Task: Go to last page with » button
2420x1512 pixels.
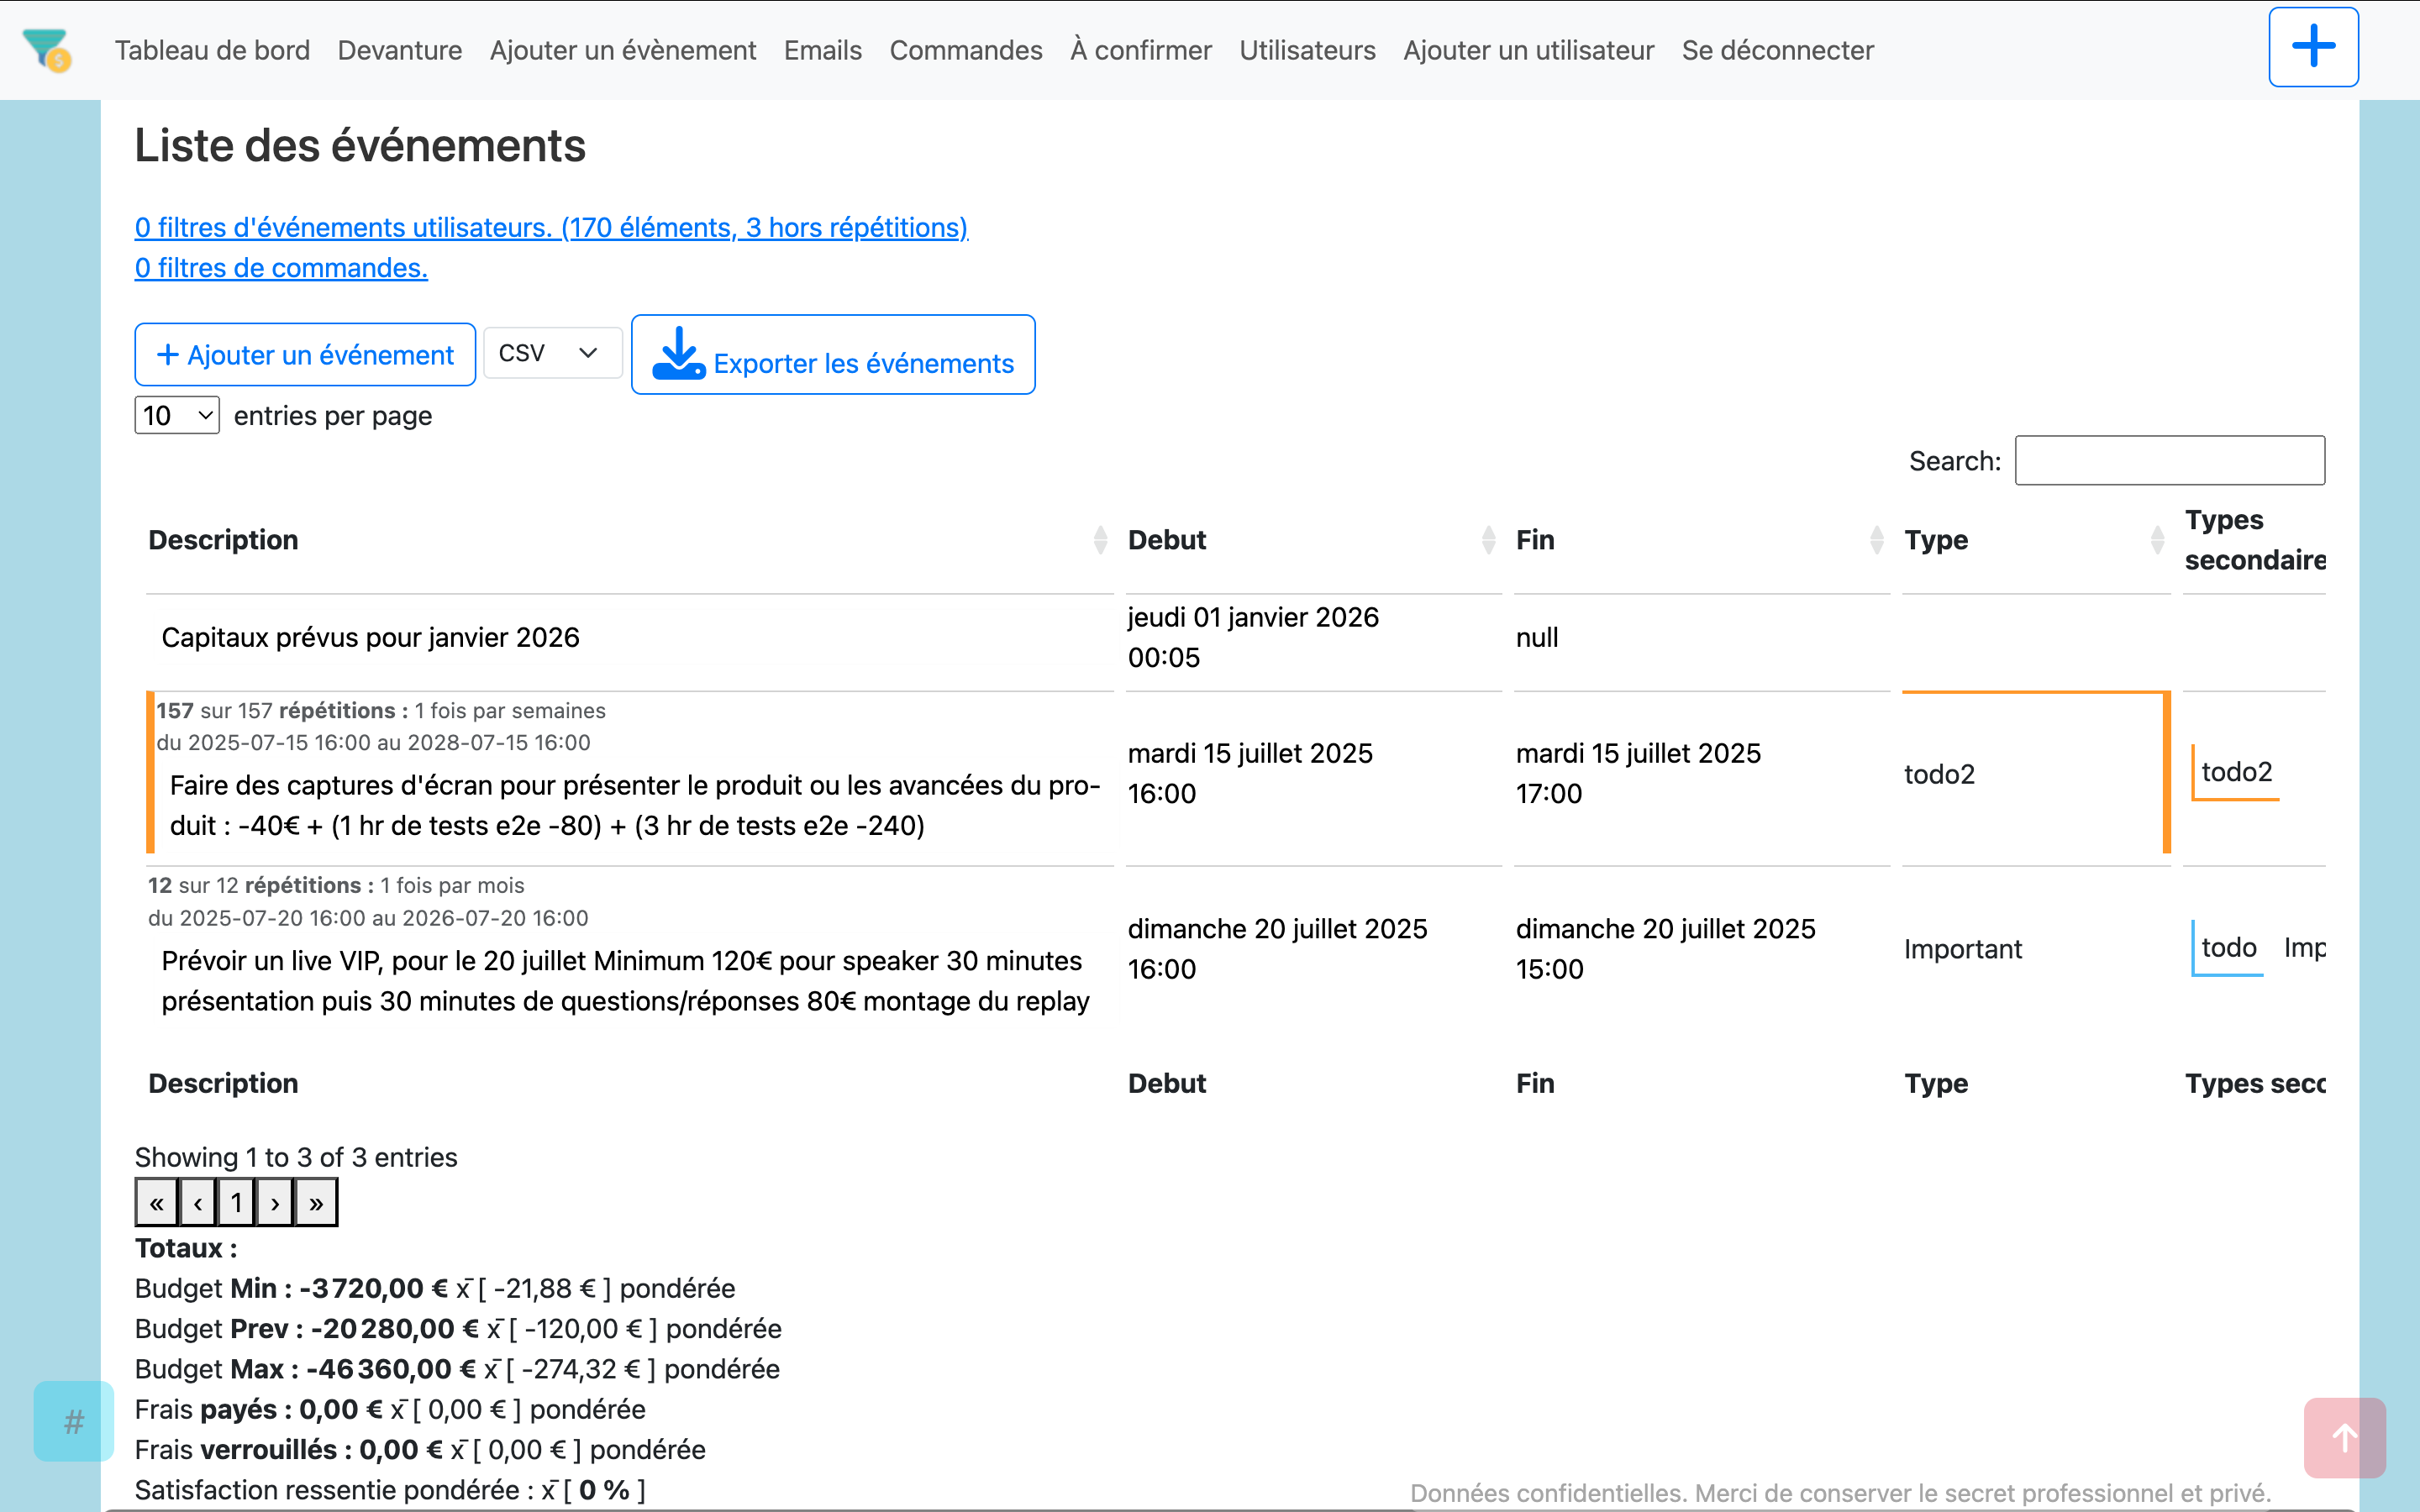Action: point(316,1203)
